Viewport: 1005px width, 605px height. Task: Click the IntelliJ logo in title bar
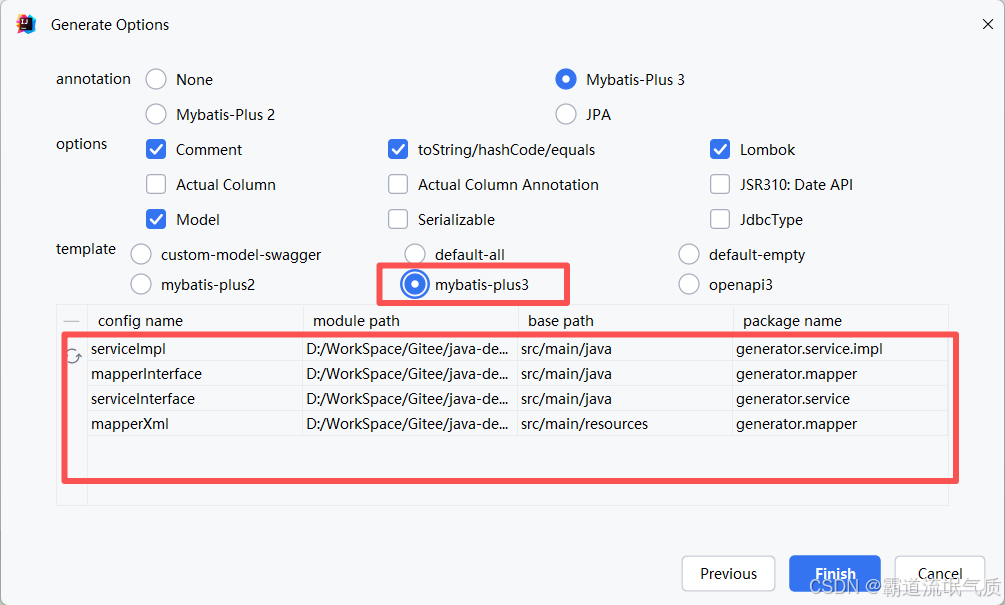[26, 24]
